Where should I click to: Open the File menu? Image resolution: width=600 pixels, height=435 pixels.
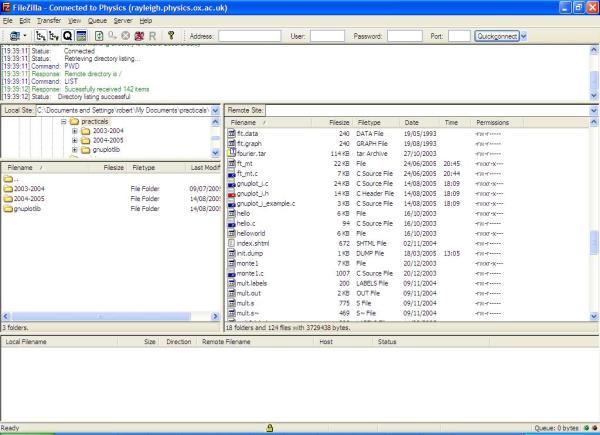click(8, 21)
